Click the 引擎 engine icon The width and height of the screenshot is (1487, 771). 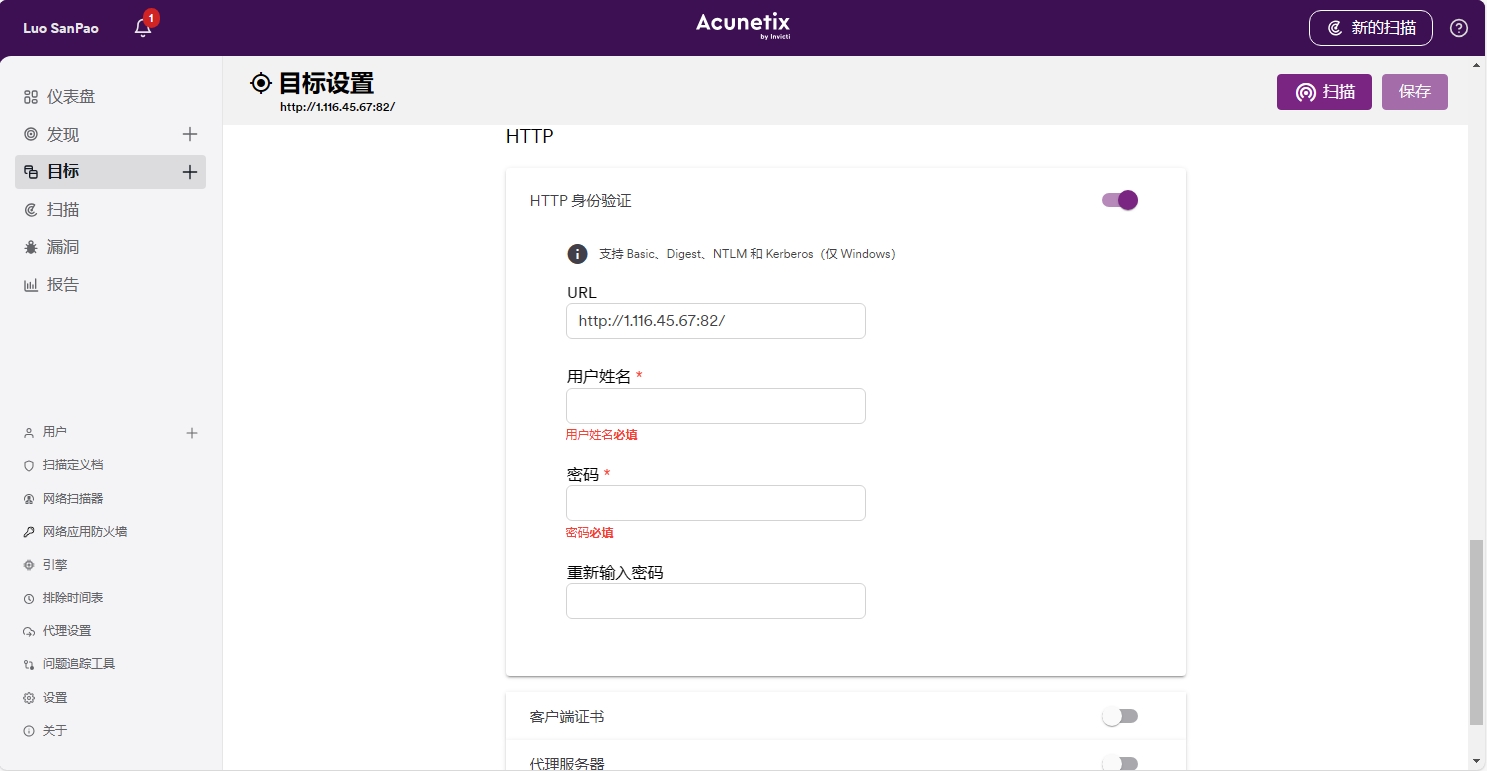point(29,565)
